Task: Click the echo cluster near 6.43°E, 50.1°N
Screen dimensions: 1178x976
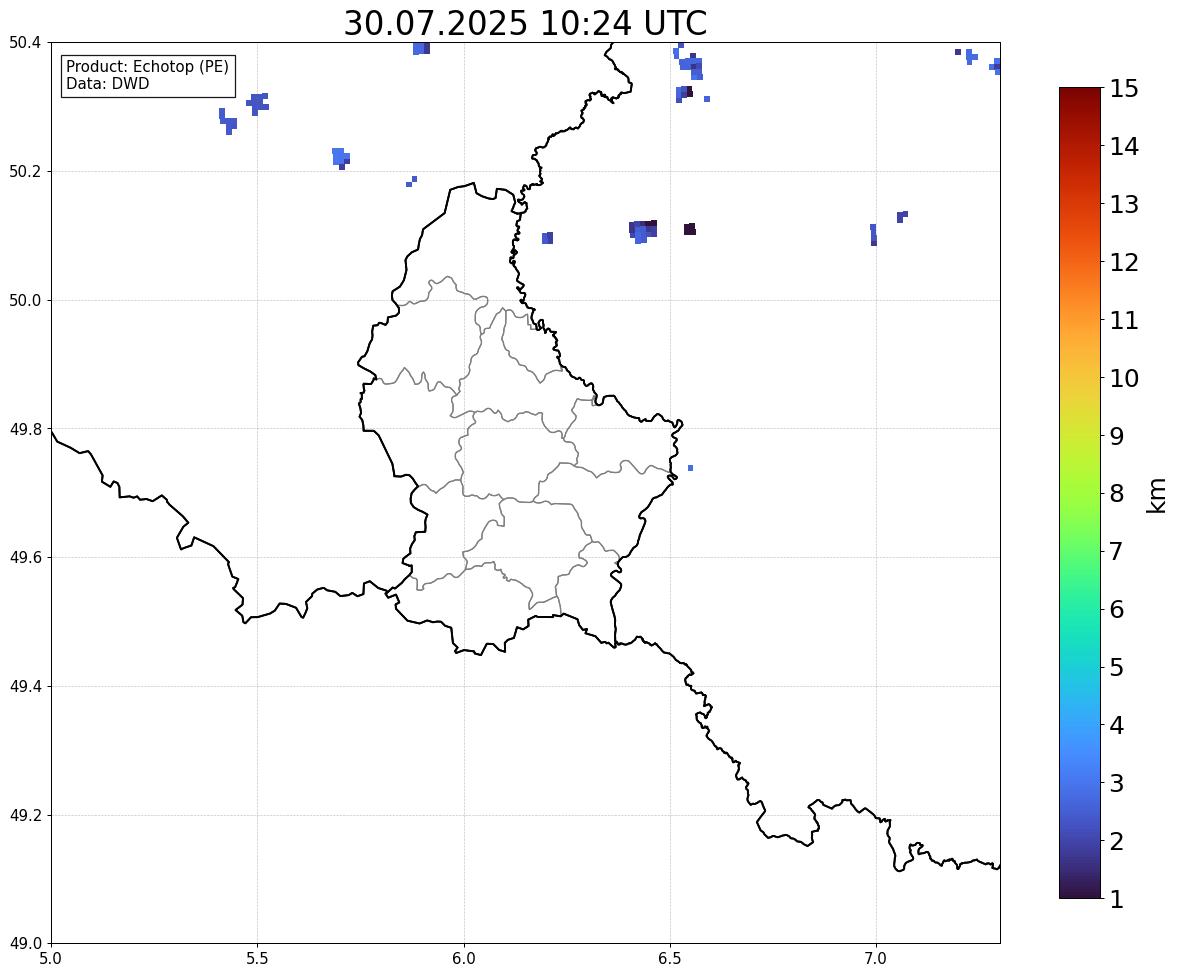Action: point(643,231)
